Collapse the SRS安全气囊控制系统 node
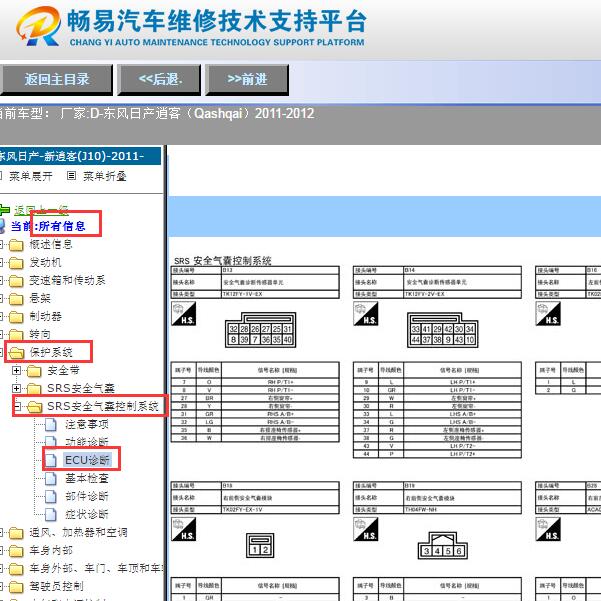The height and width of the screenshot is (601, 601). point(16,406)
